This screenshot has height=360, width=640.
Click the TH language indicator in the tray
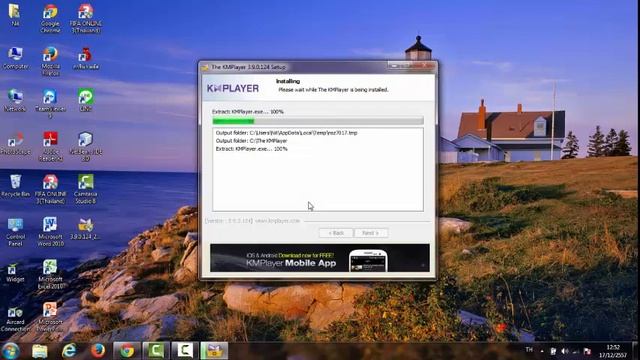pos(529,350)
